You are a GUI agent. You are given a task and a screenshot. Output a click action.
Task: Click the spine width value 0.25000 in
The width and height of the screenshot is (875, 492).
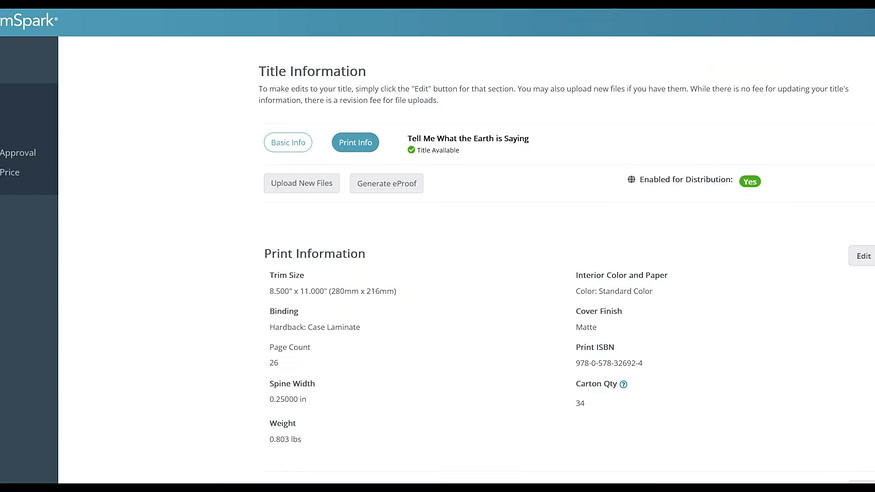tap(287, 399)
